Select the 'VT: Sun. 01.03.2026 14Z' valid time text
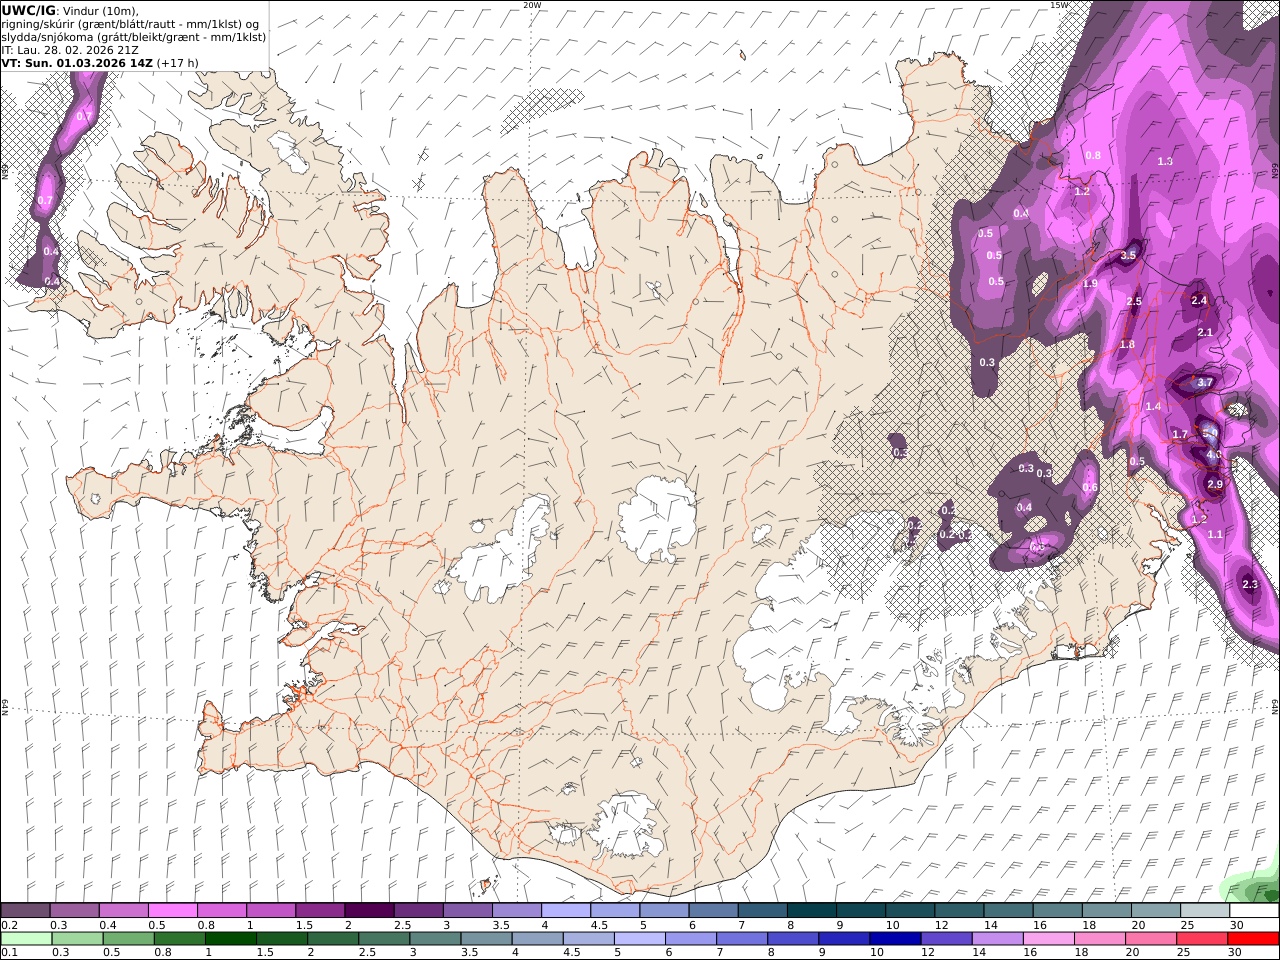Viewport: 1280px width, 960px height. (x=75, y=62)
